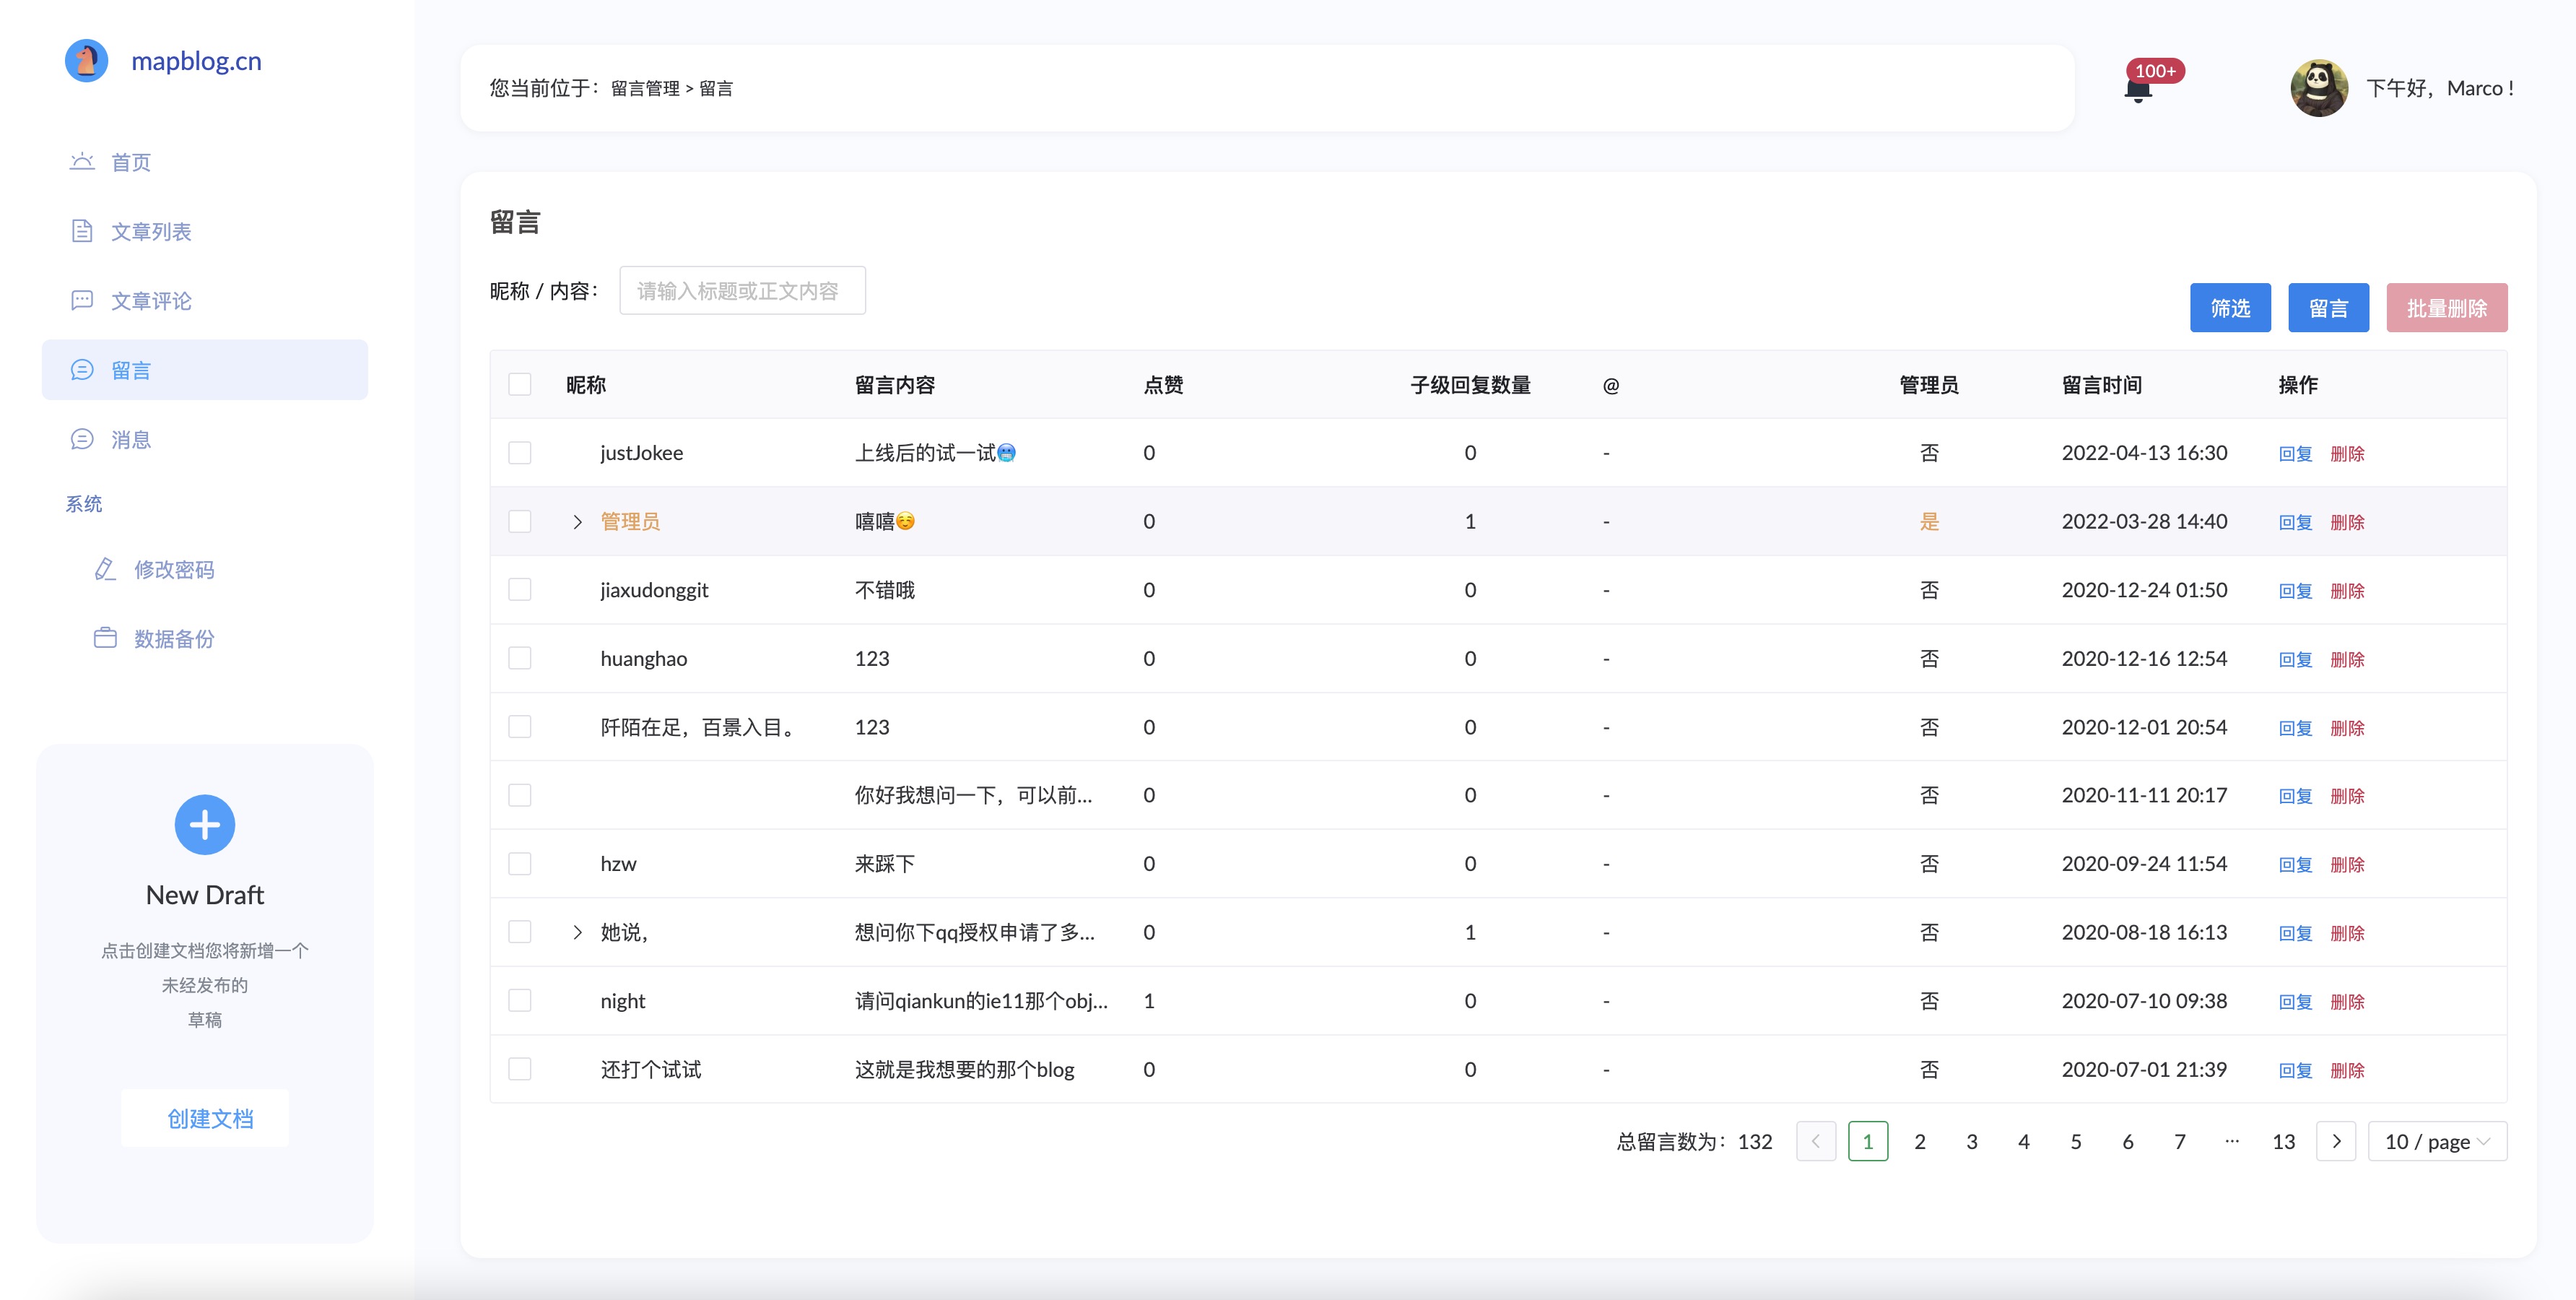Screen dimensions: 2576x1300
Task: Expand the 管理员 row child replies
Action: pos(577,521)
